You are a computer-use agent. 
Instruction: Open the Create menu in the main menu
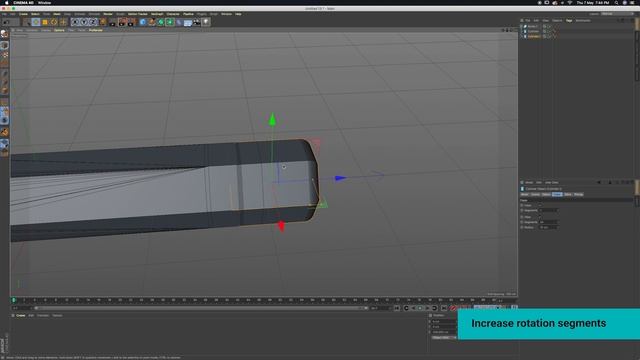pyautogui.click(x=23, y=14)
